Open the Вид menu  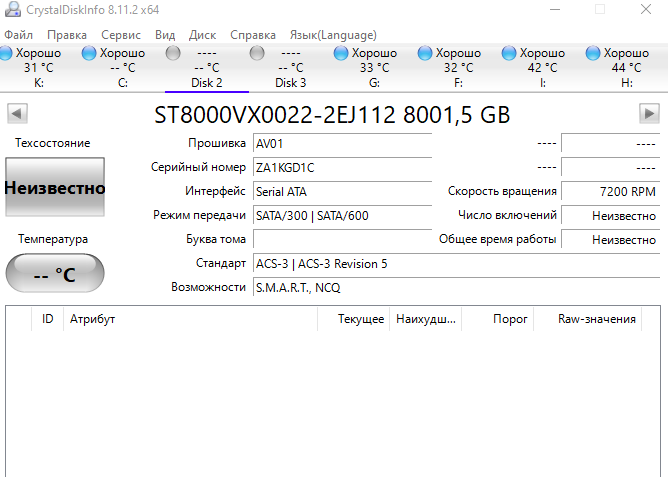pyautogui.click(x=165, y=35)
